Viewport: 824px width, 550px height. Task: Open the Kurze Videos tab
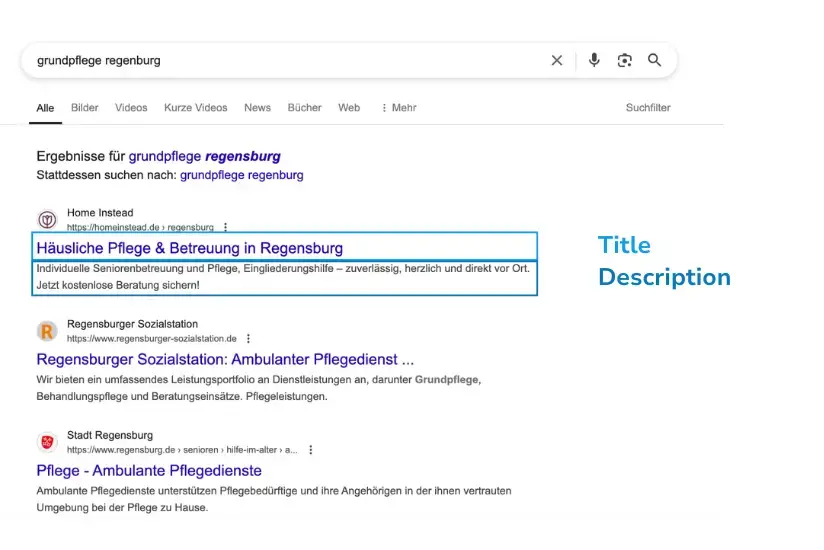coord(195,108)
